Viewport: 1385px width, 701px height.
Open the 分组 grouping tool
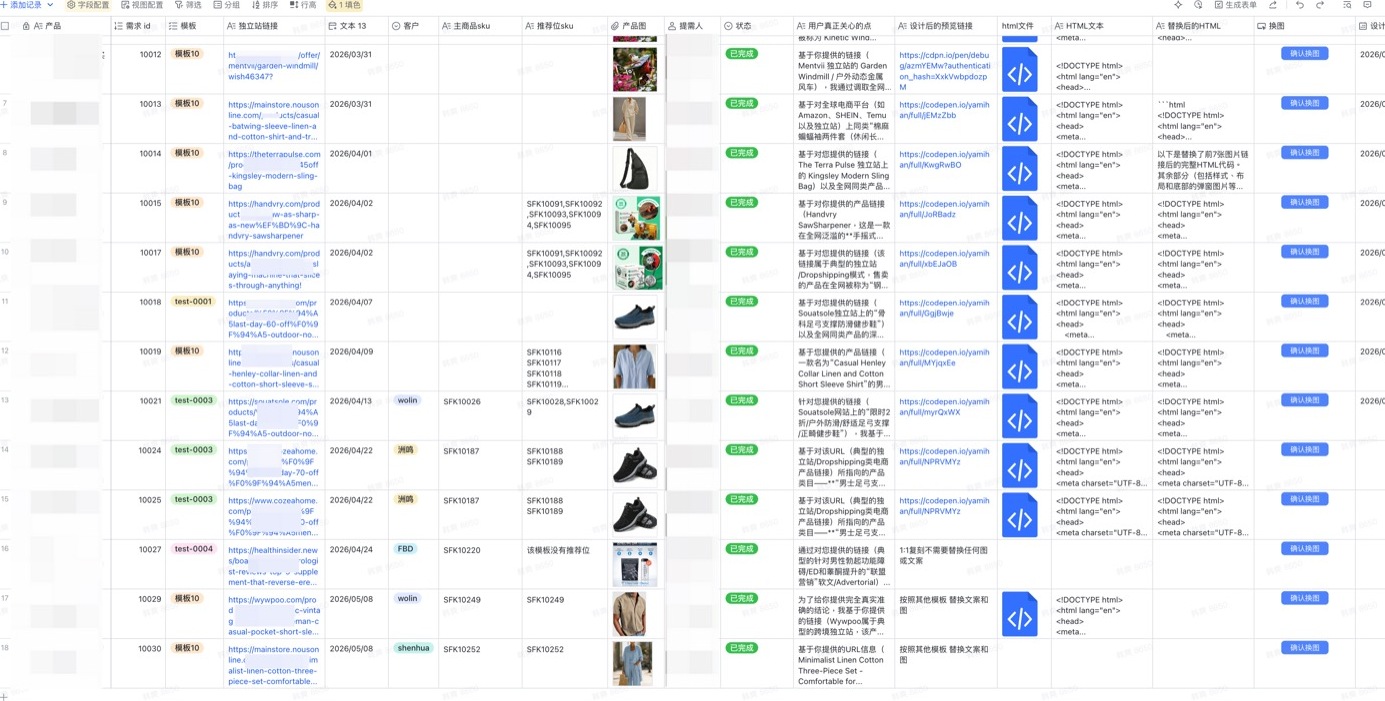pyautogui.click(x=226, y=5)
